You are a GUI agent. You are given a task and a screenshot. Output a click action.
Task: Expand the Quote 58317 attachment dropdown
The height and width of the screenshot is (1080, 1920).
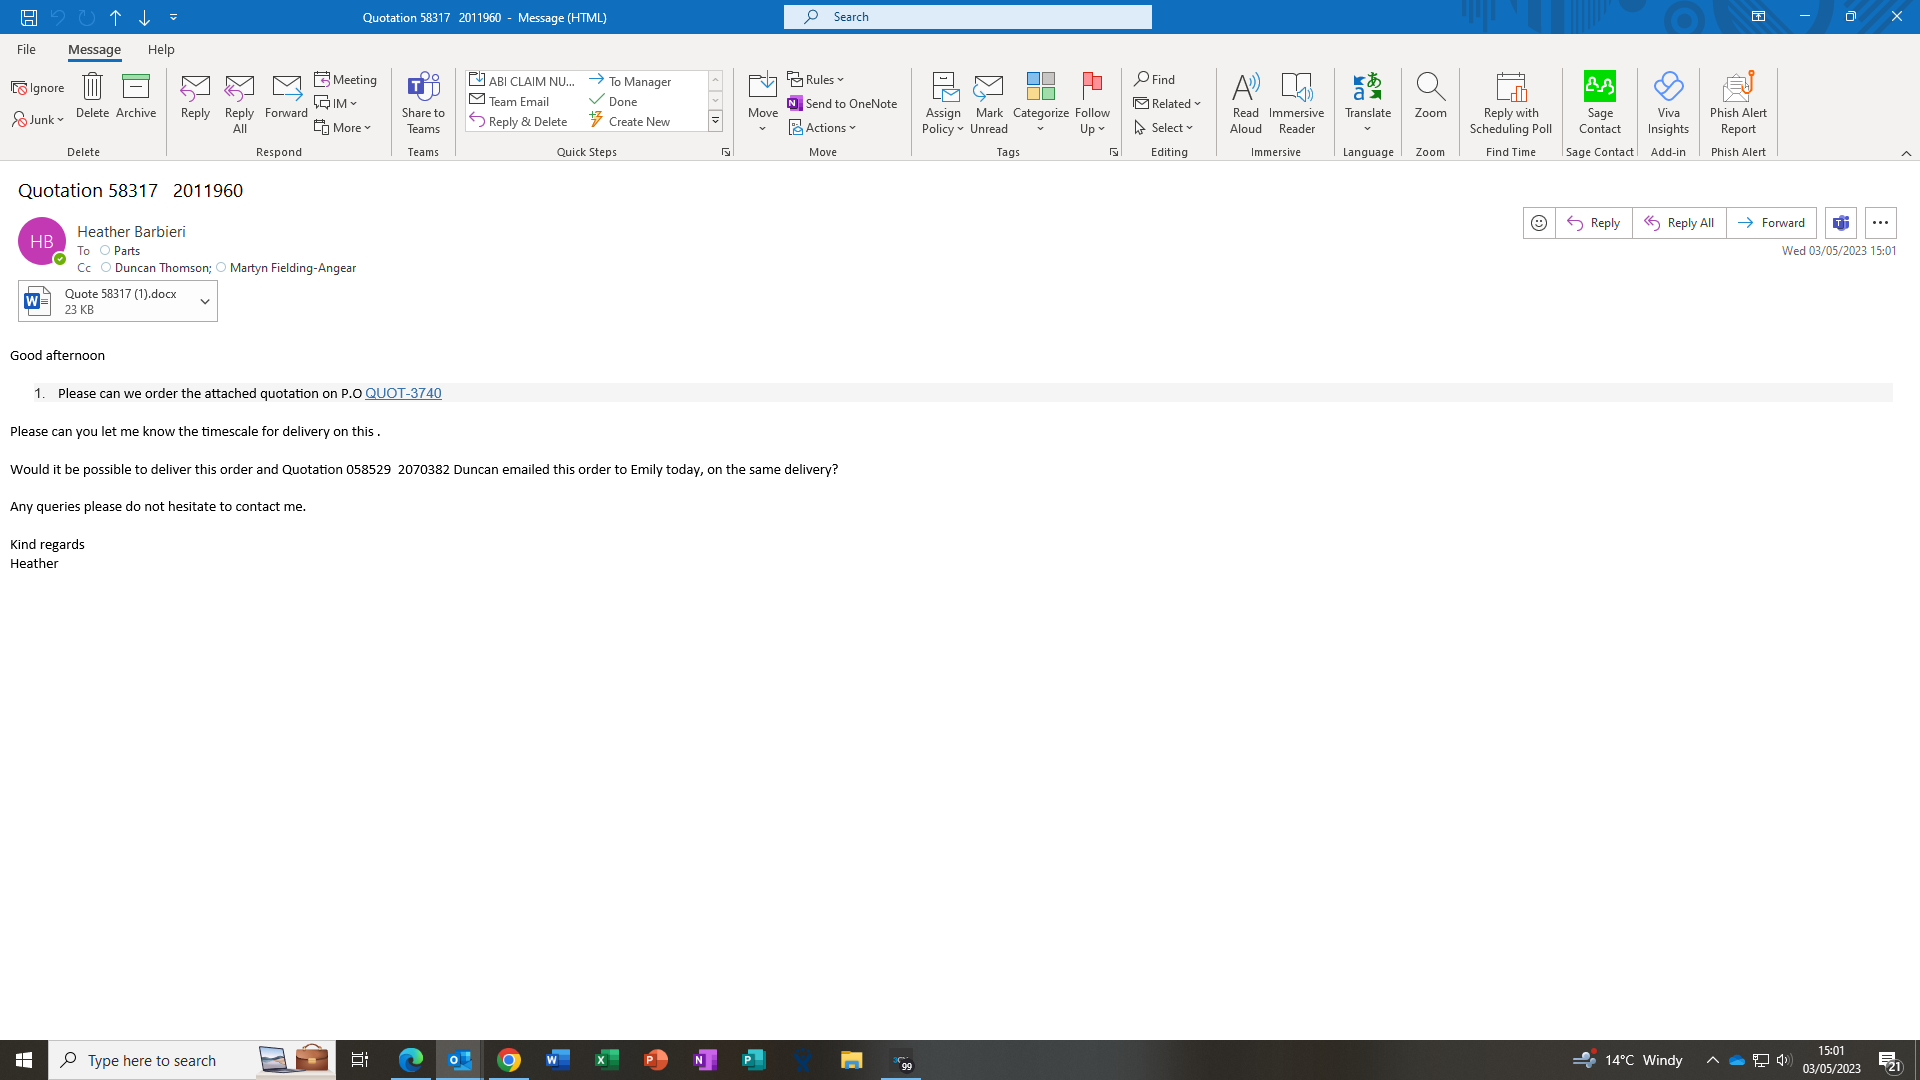[x=205, y=301]
